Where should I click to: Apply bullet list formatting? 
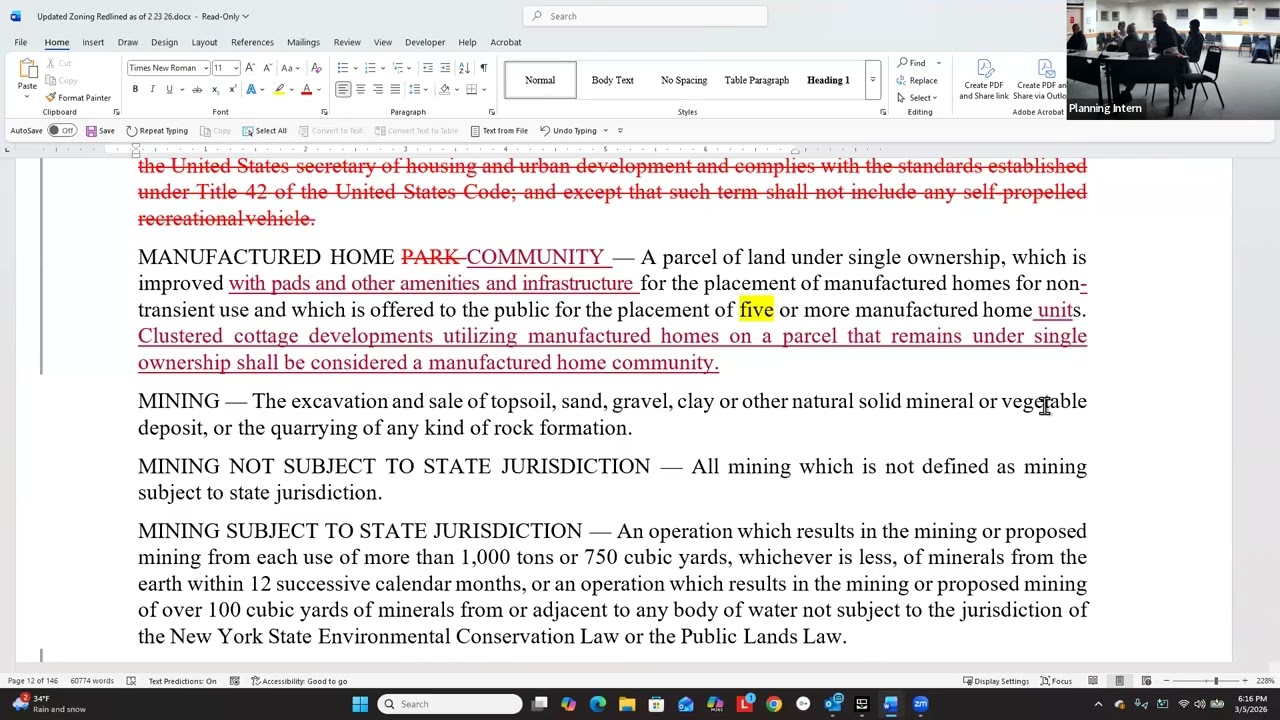click(x=342, y=68)
